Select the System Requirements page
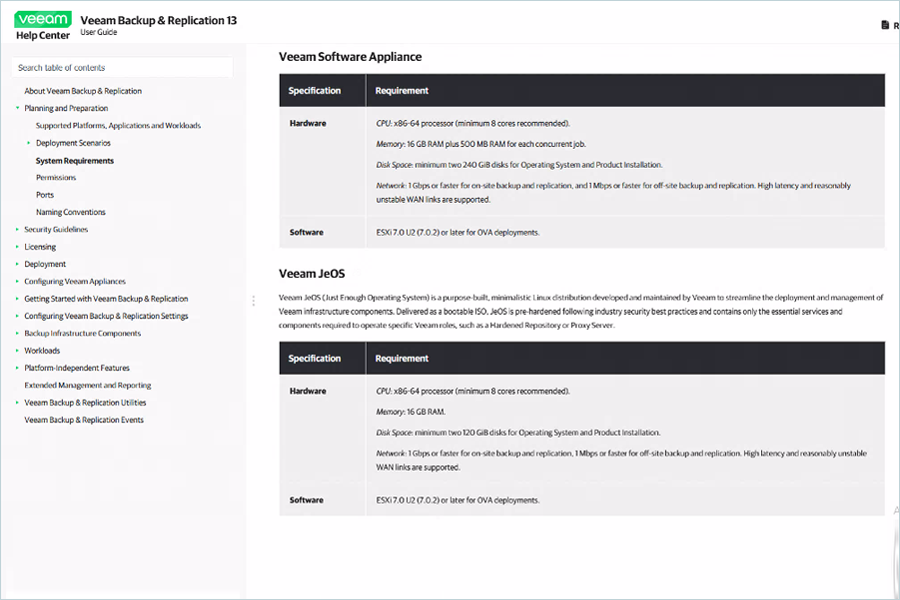This screenshot has height=600, width=900. tap(75, 161)
